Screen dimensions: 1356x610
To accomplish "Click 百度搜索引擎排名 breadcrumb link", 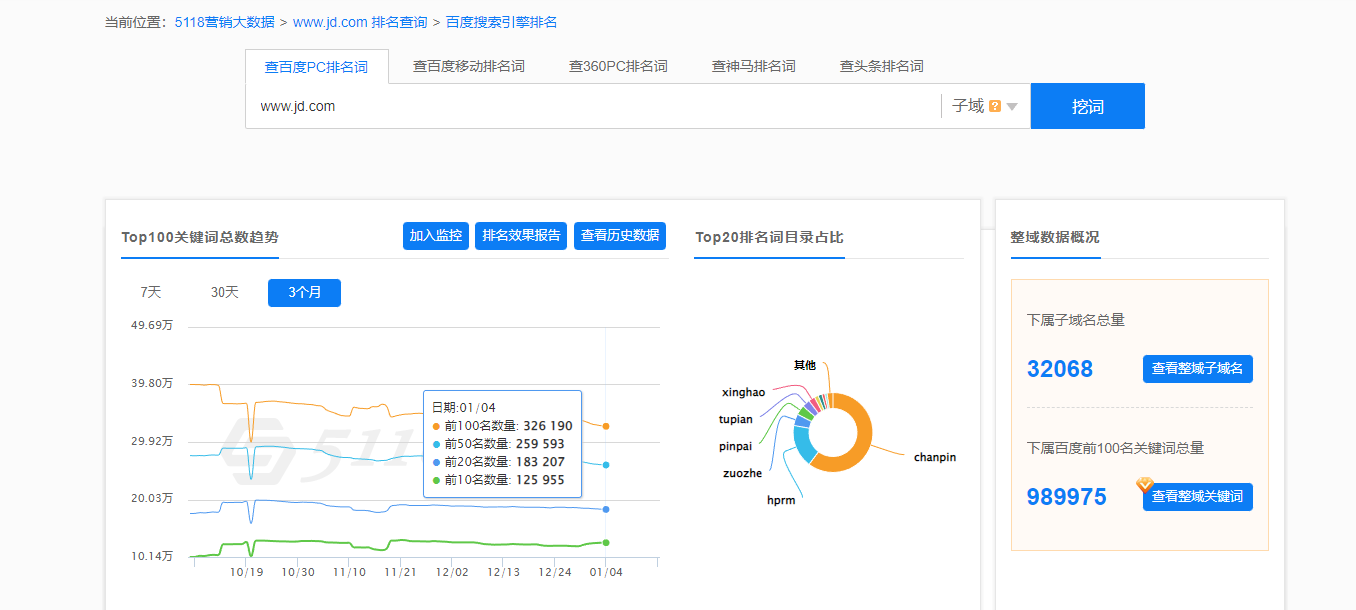I will pos(502,22).
